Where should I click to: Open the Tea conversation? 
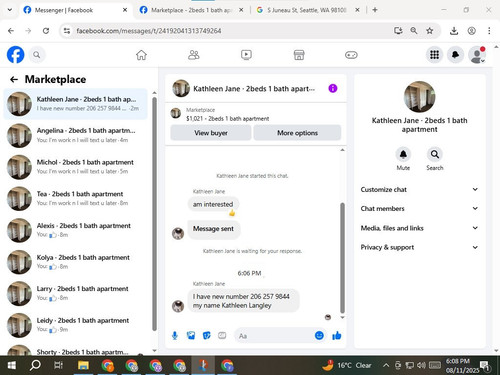pyautogui.click(x=75, y=199)
